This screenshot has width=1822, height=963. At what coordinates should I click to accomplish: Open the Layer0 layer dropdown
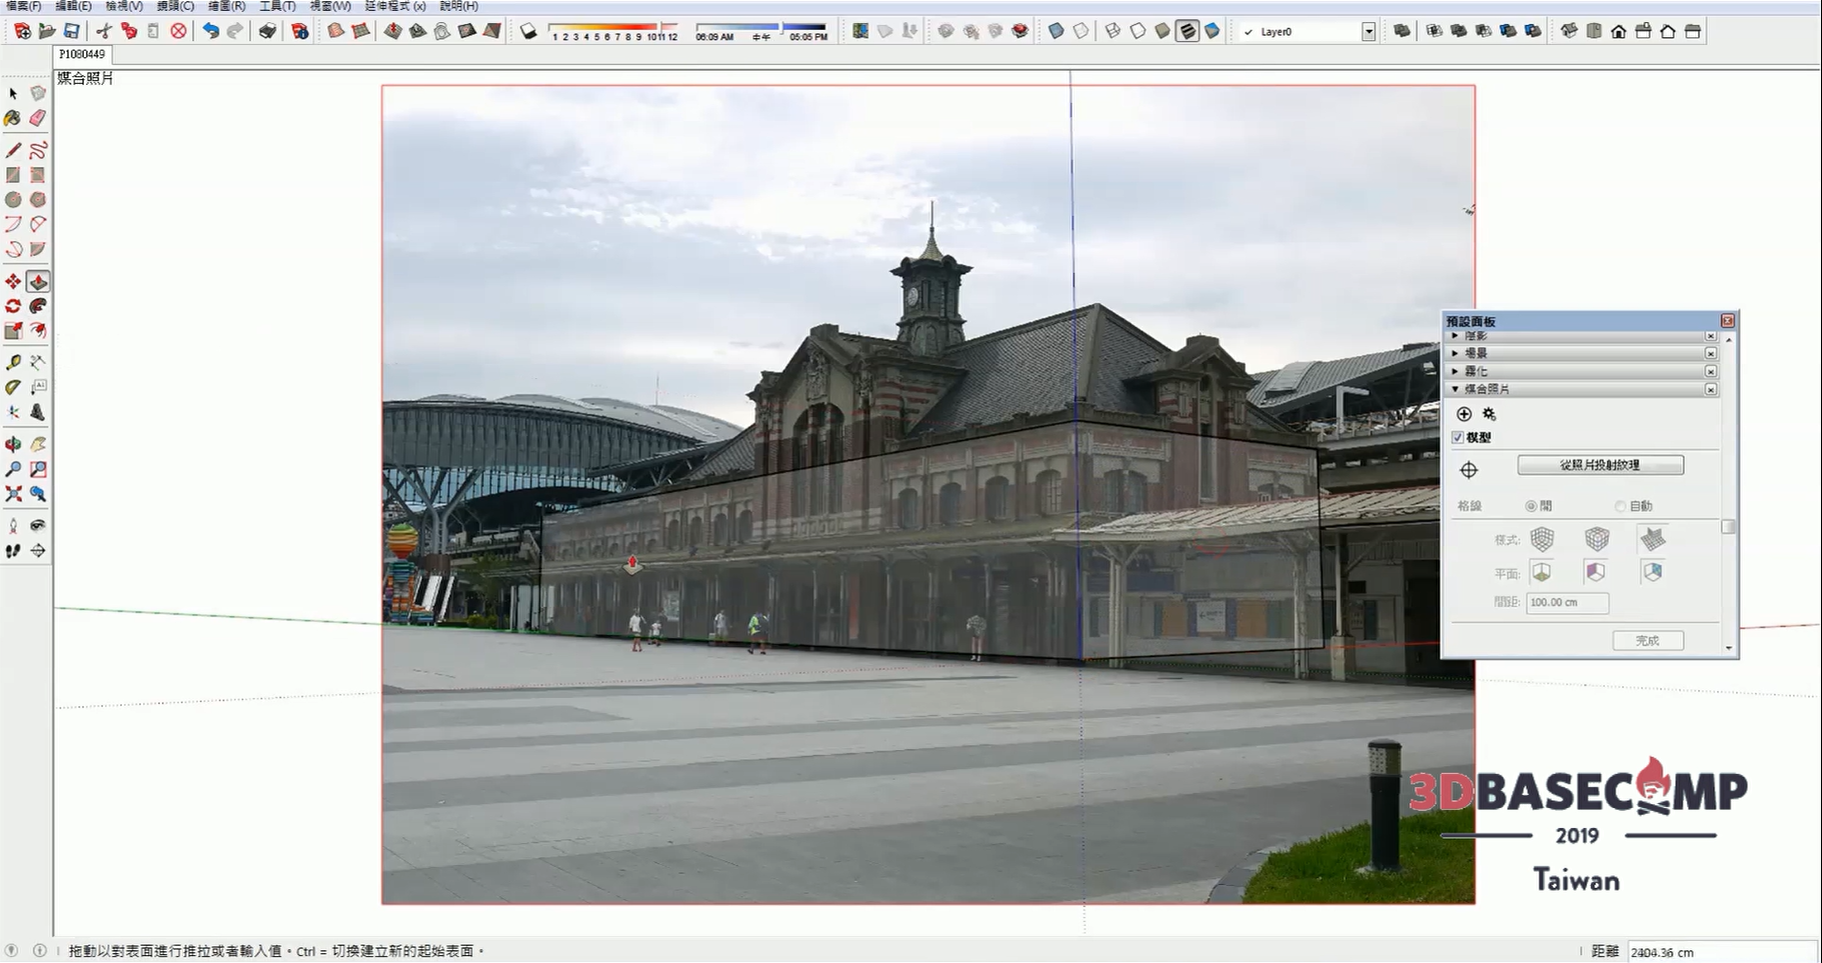click(x=1368, y=32)
